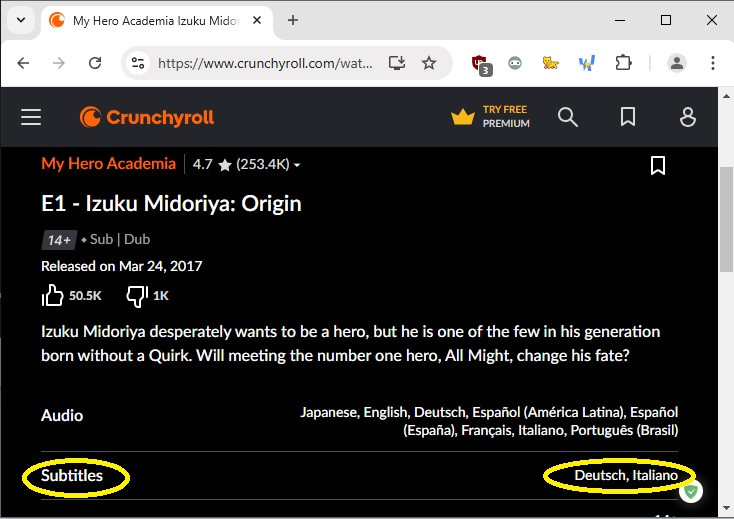
Task: Minimize the browser window
Action: tap(620, 20)
